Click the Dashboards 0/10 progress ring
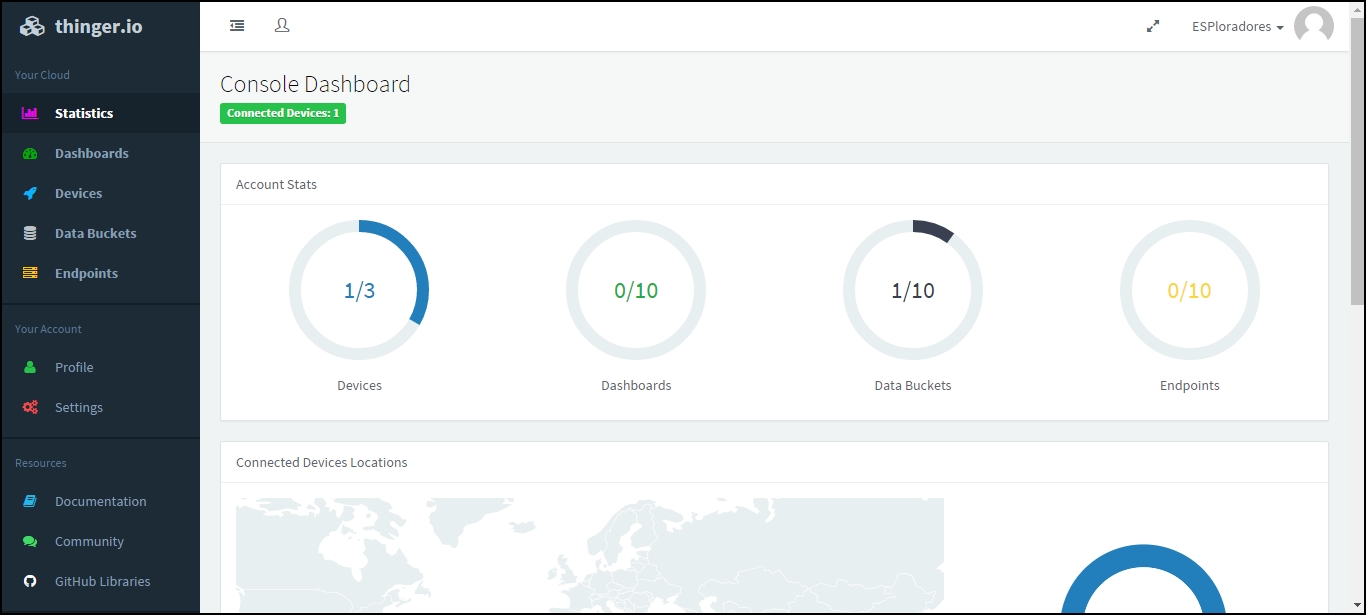Viewport: 1366px width, 615px height. (x=636, y=290)
